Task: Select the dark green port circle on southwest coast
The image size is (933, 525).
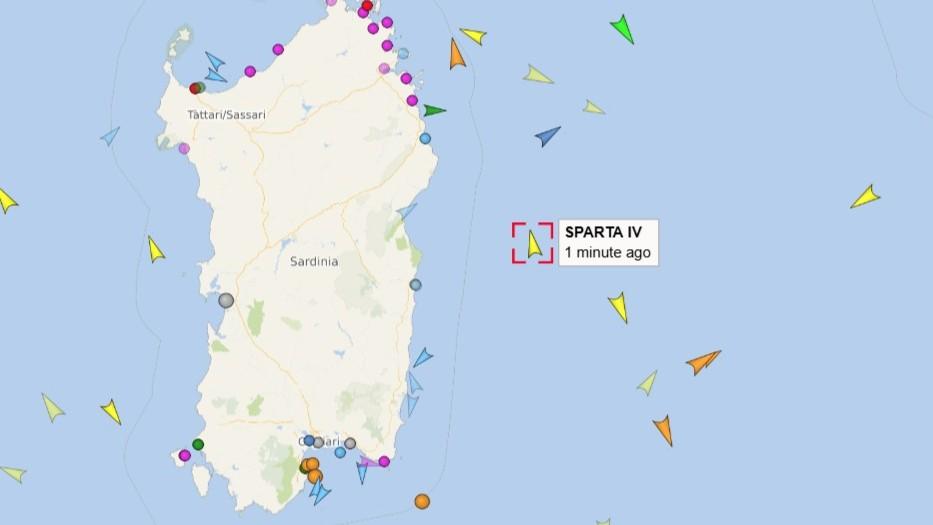Action: (198, 444)
